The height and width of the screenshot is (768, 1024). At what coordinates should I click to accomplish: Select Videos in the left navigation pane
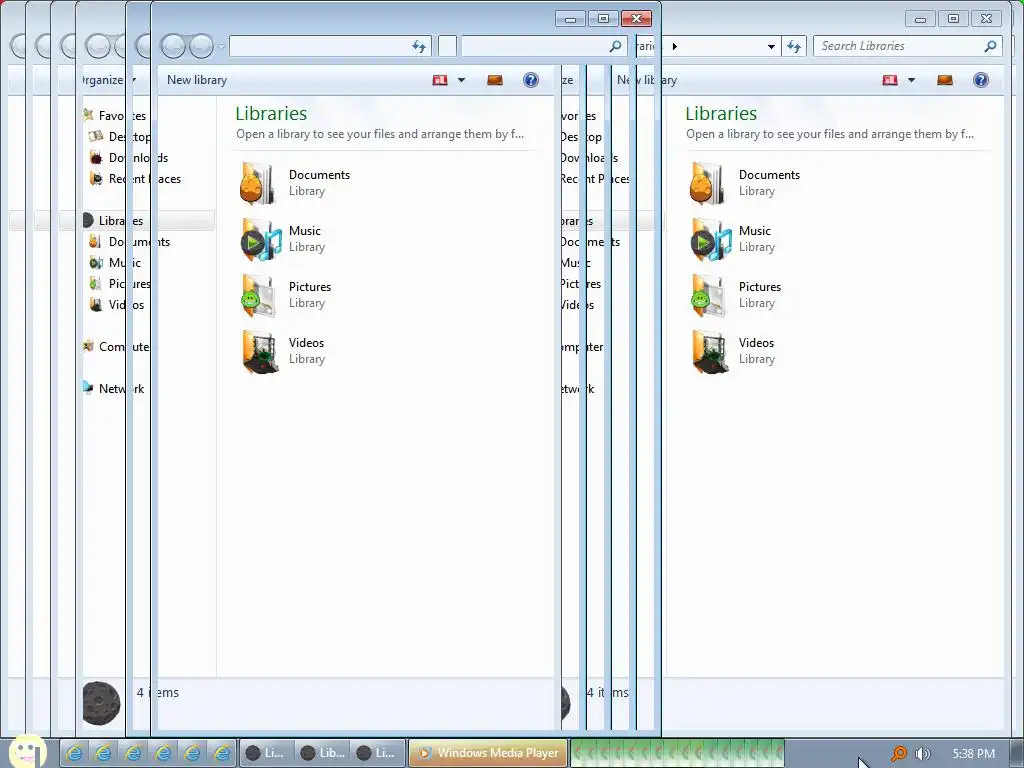pos(117,304)
